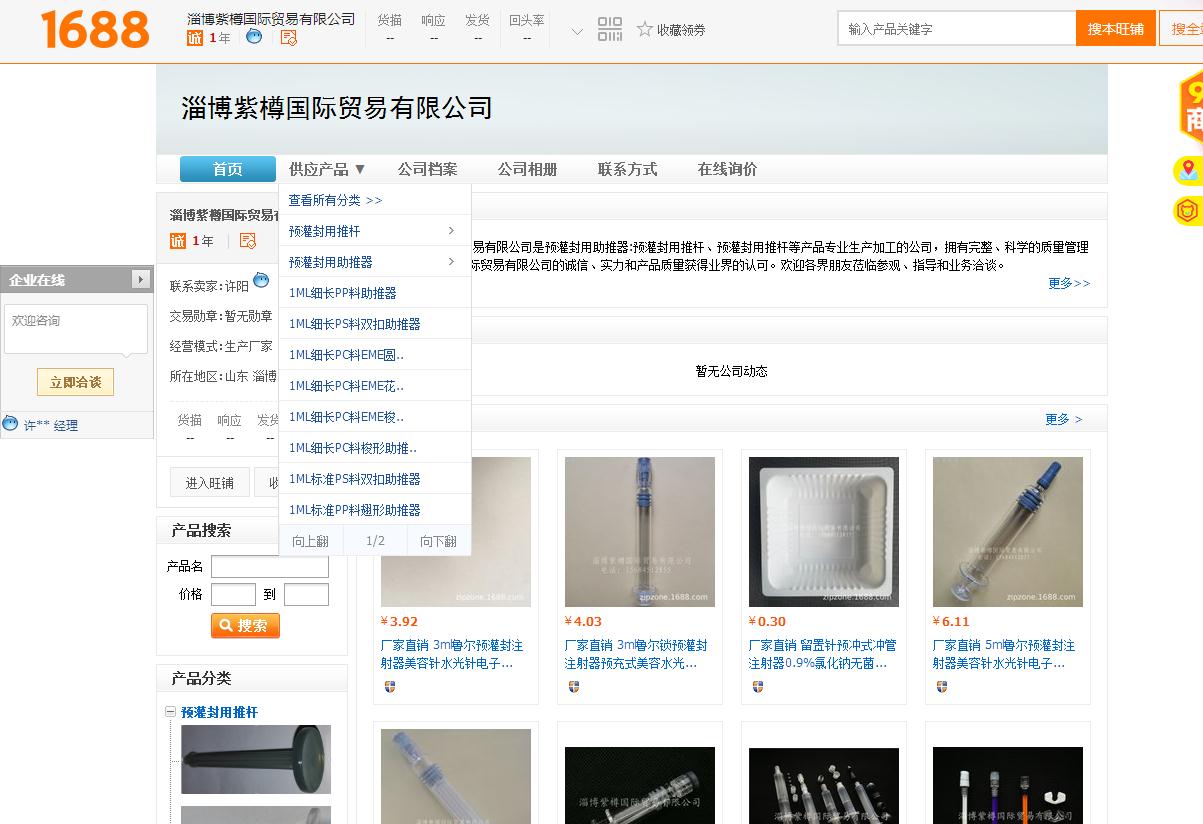1203x824 pixels.
Task: Click the header integrity 诚 badge icon
Action: pyautogui.click(x=195, y=38)
